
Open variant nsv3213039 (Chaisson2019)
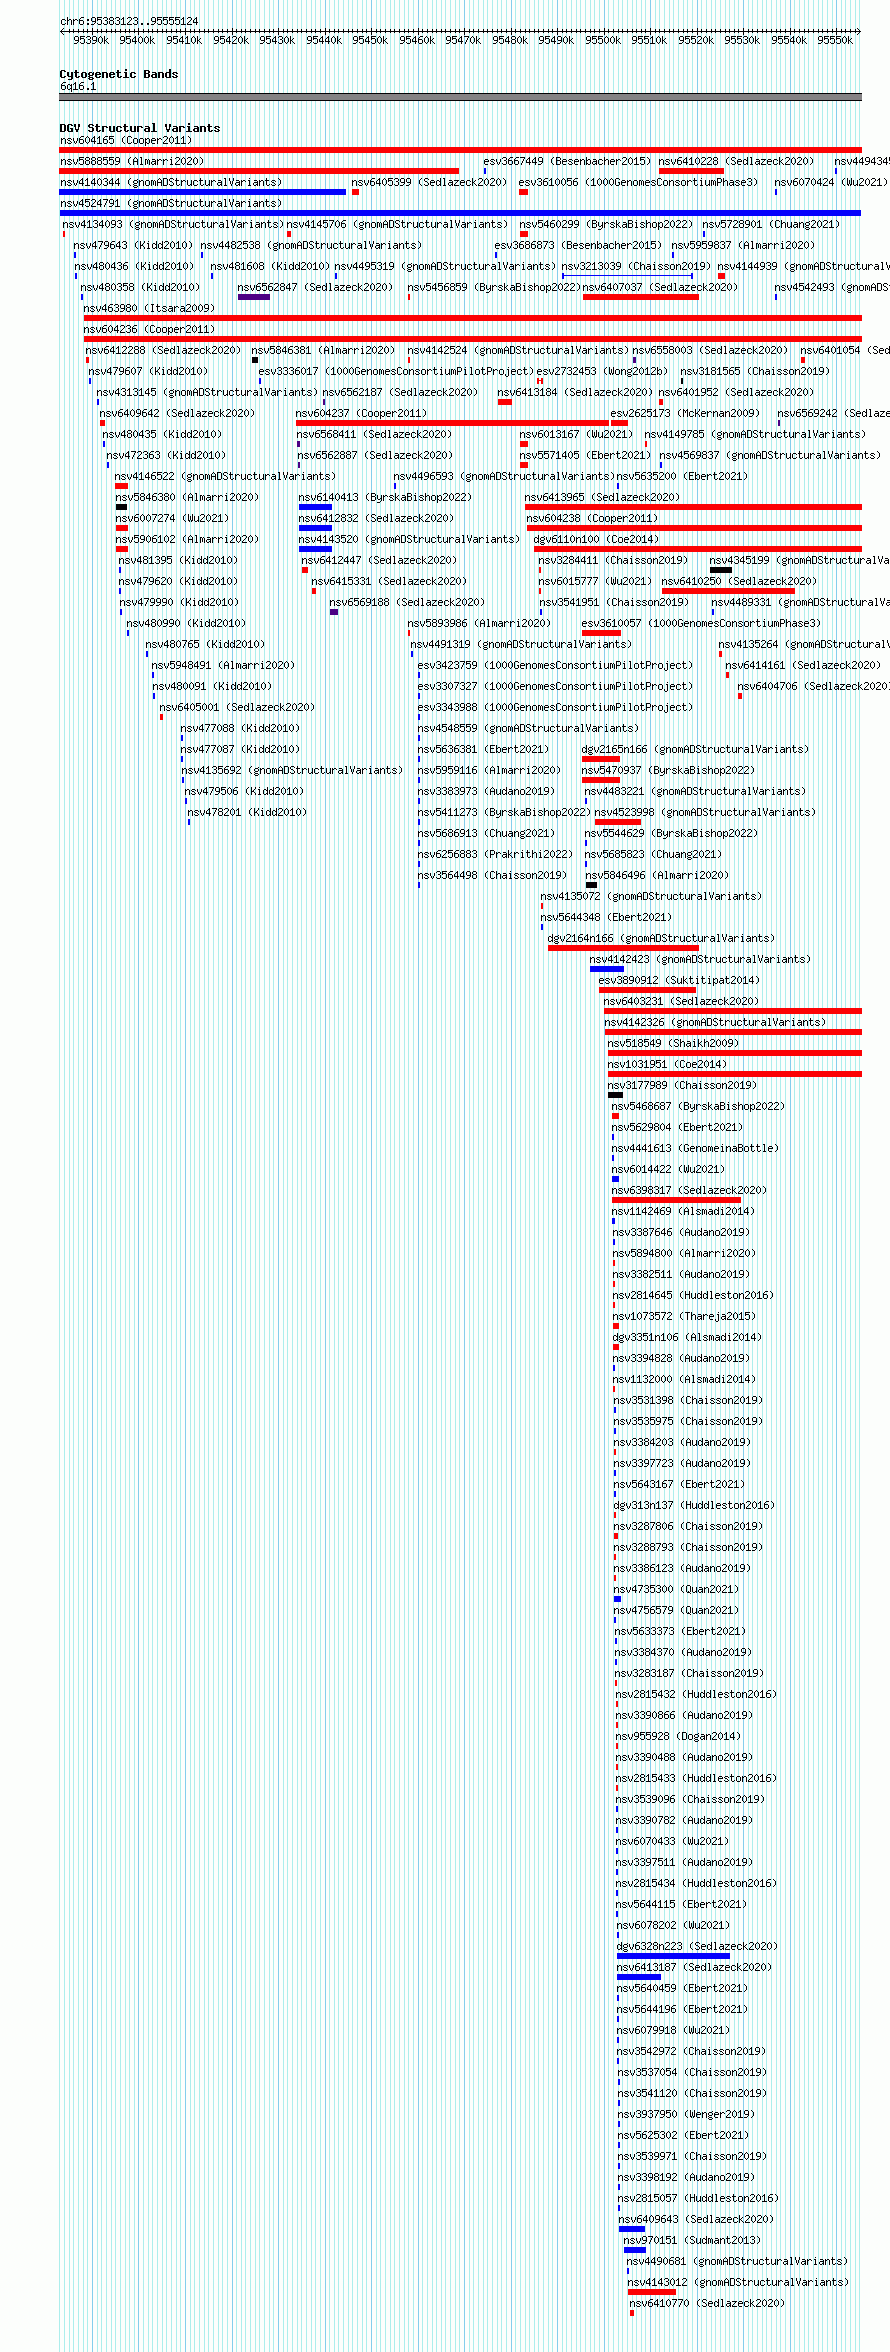[636, 266]
